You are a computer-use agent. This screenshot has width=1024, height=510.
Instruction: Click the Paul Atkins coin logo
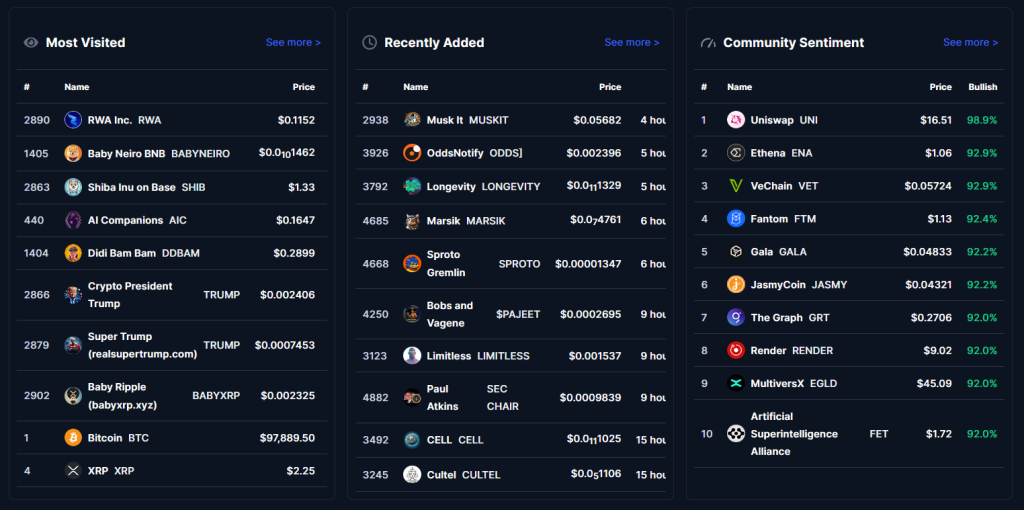(x=412, y=398)
